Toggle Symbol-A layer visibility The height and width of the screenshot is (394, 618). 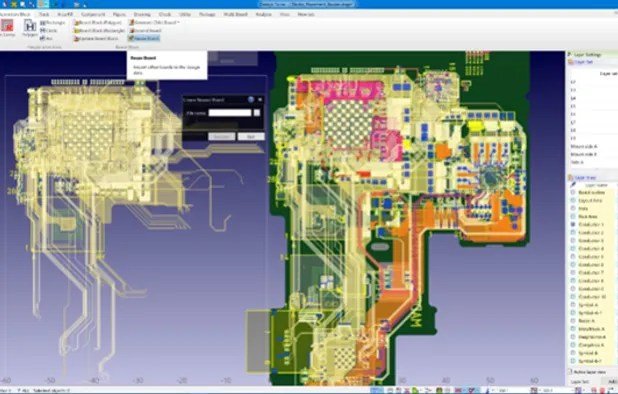coord(573,305)
